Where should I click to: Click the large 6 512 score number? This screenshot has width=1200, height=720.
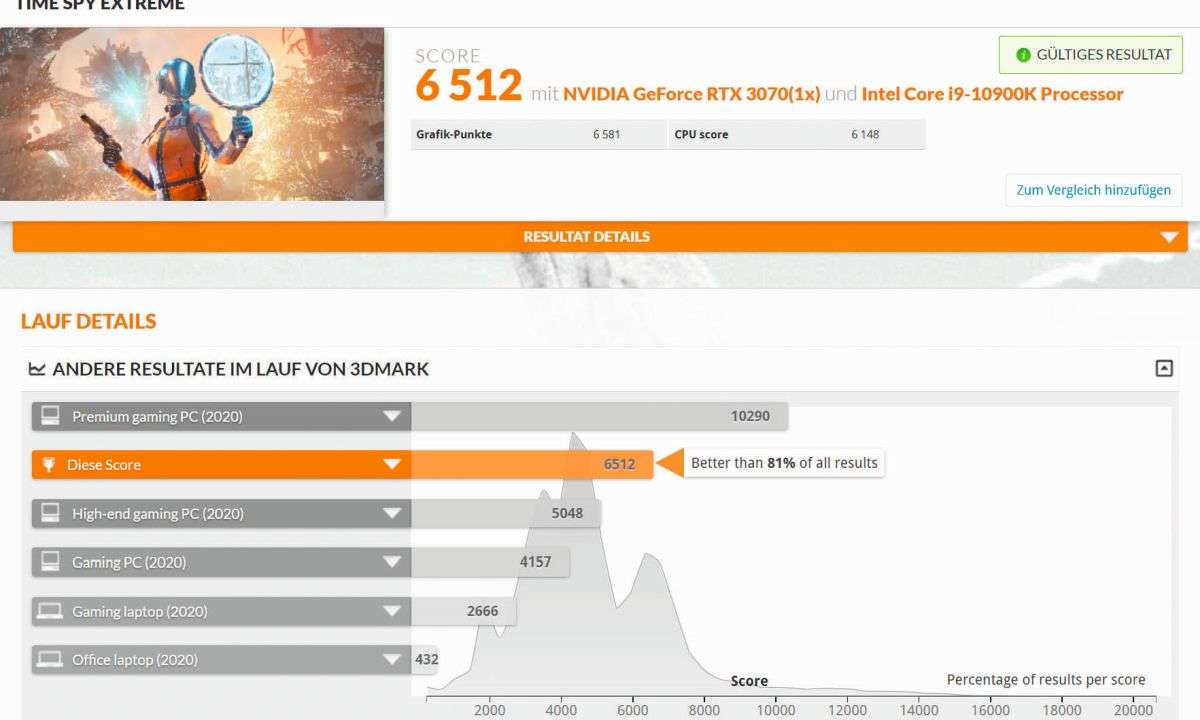pyautogui.click(x=469, y=86)
